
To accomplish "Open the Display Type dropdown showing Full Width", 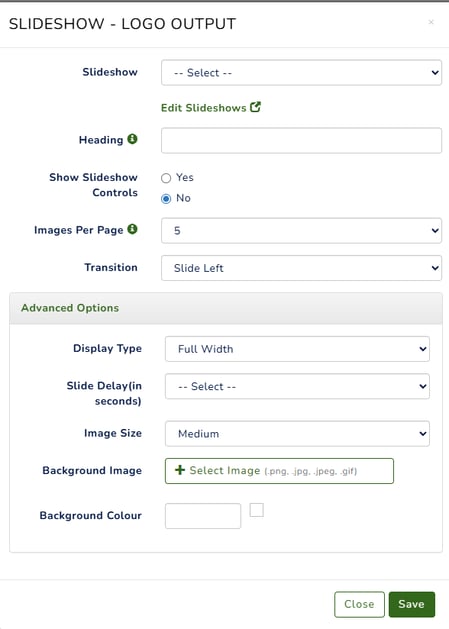I will coord(297,349).
